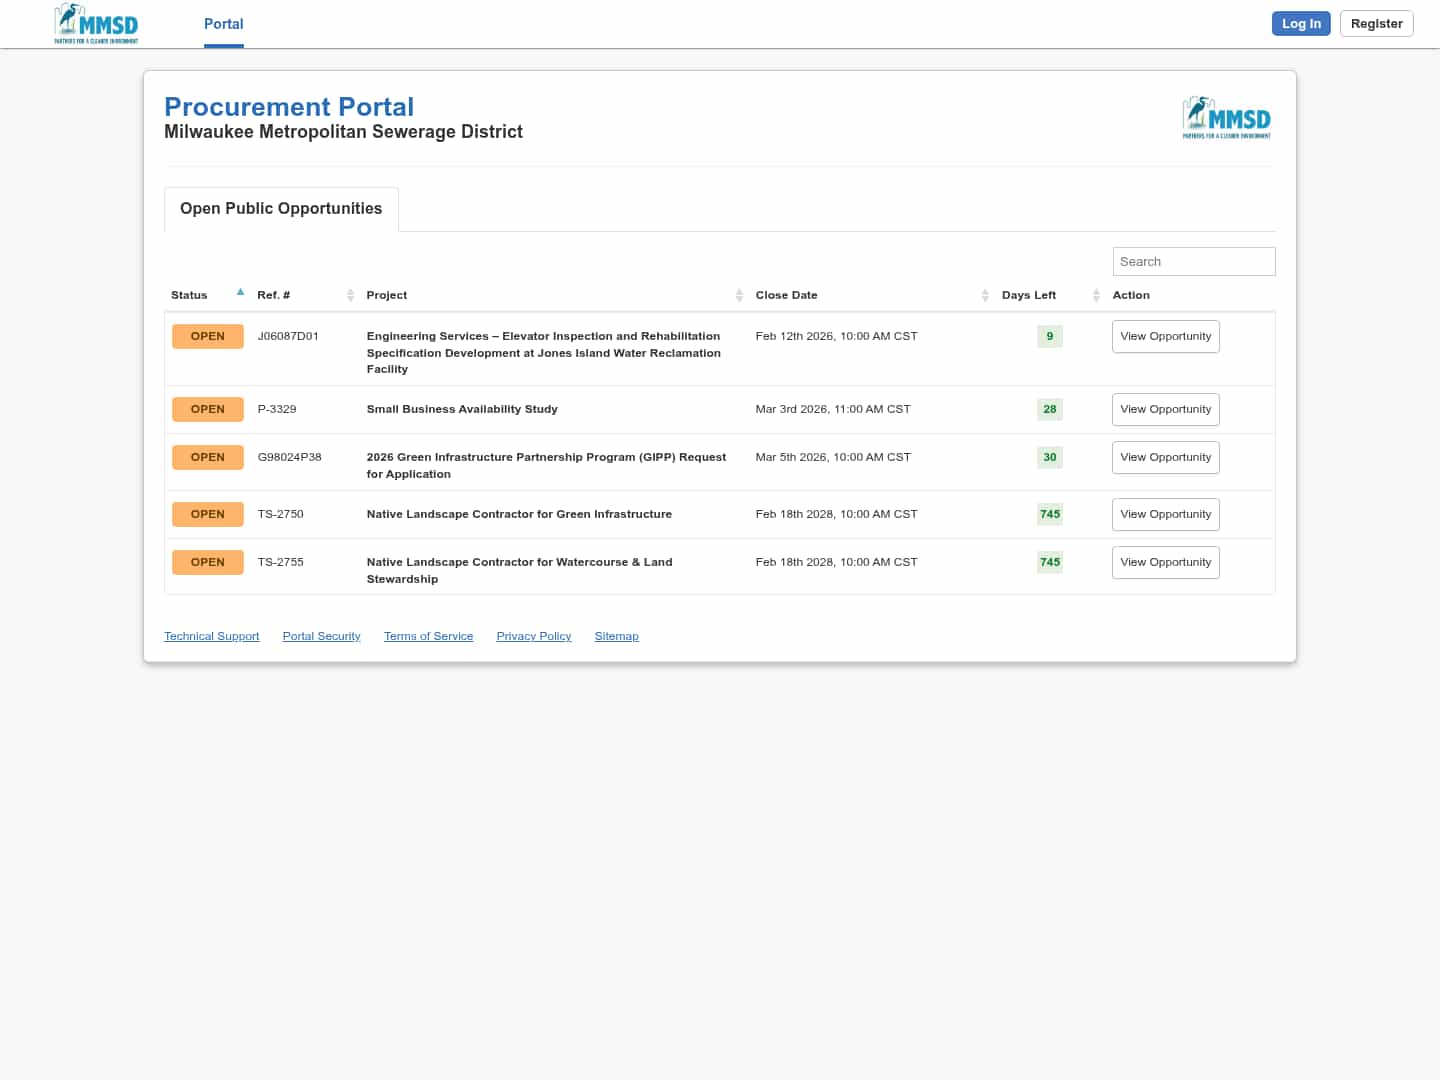Click the MMSD logo beside the Procurement Portal heading
Screen dimensions: 1440x1080
tap(1226, 118)
